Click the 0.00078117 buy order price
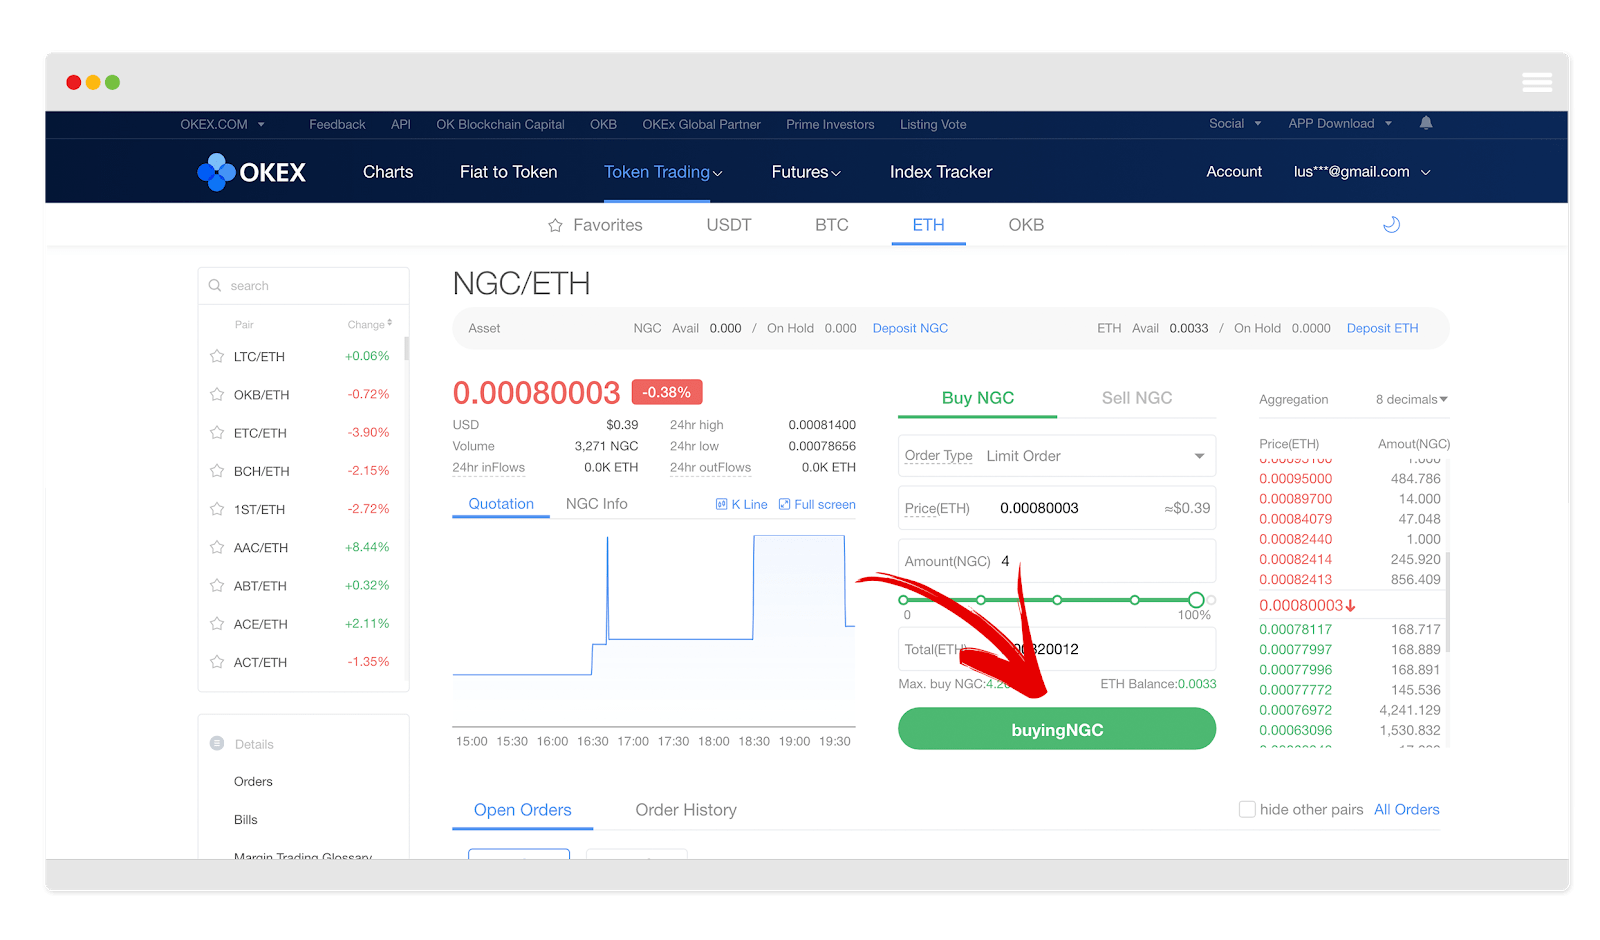Viewport: 1600px width, 940px height. [1295, 630]
